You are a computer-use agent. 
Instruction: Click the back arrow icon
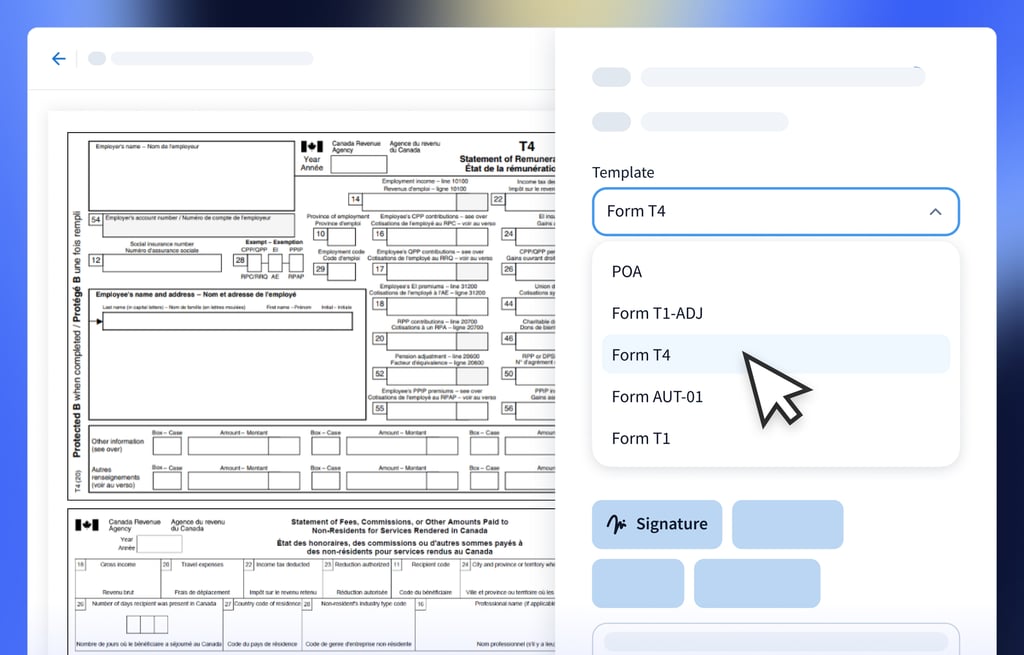[x=58, y=58]
